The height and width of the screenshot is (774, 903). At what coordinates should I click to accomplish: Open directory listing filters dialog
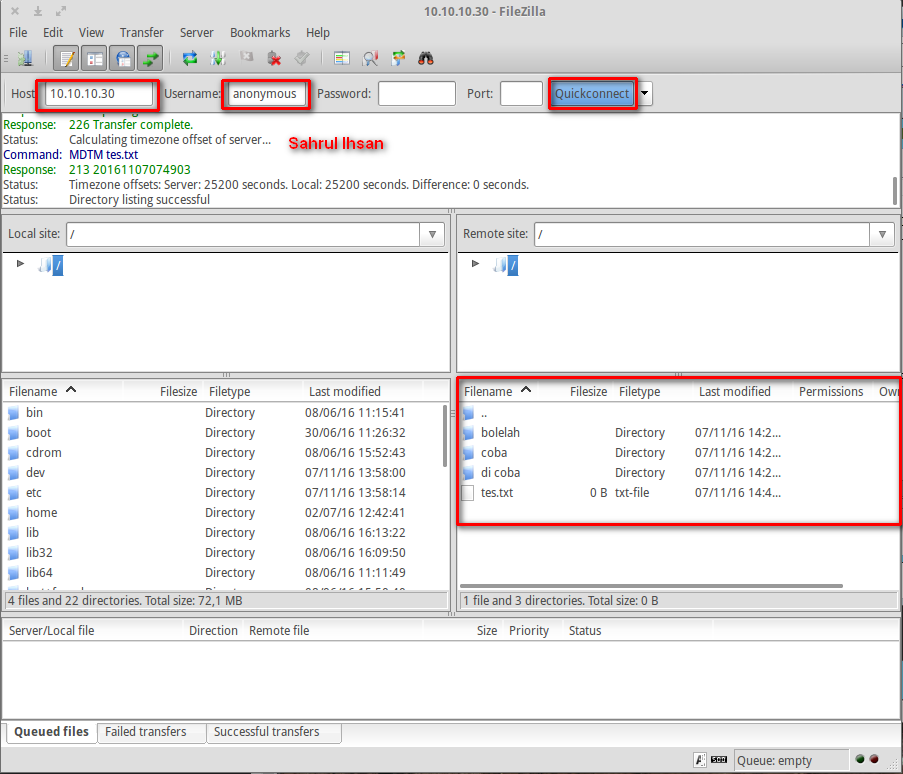pos(342,58)
